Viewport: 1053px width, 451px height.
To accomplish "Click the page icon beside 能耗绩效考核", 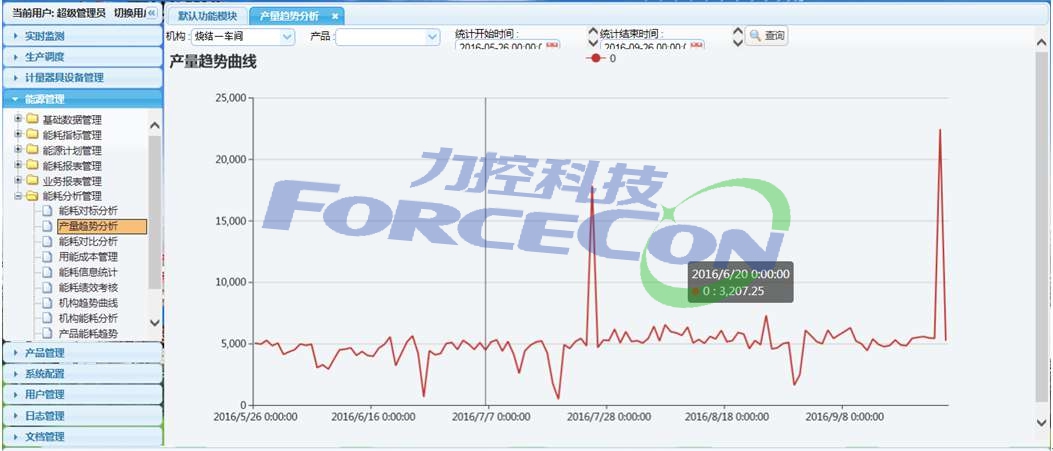I will pyautogui.click(x=46, y=287).
